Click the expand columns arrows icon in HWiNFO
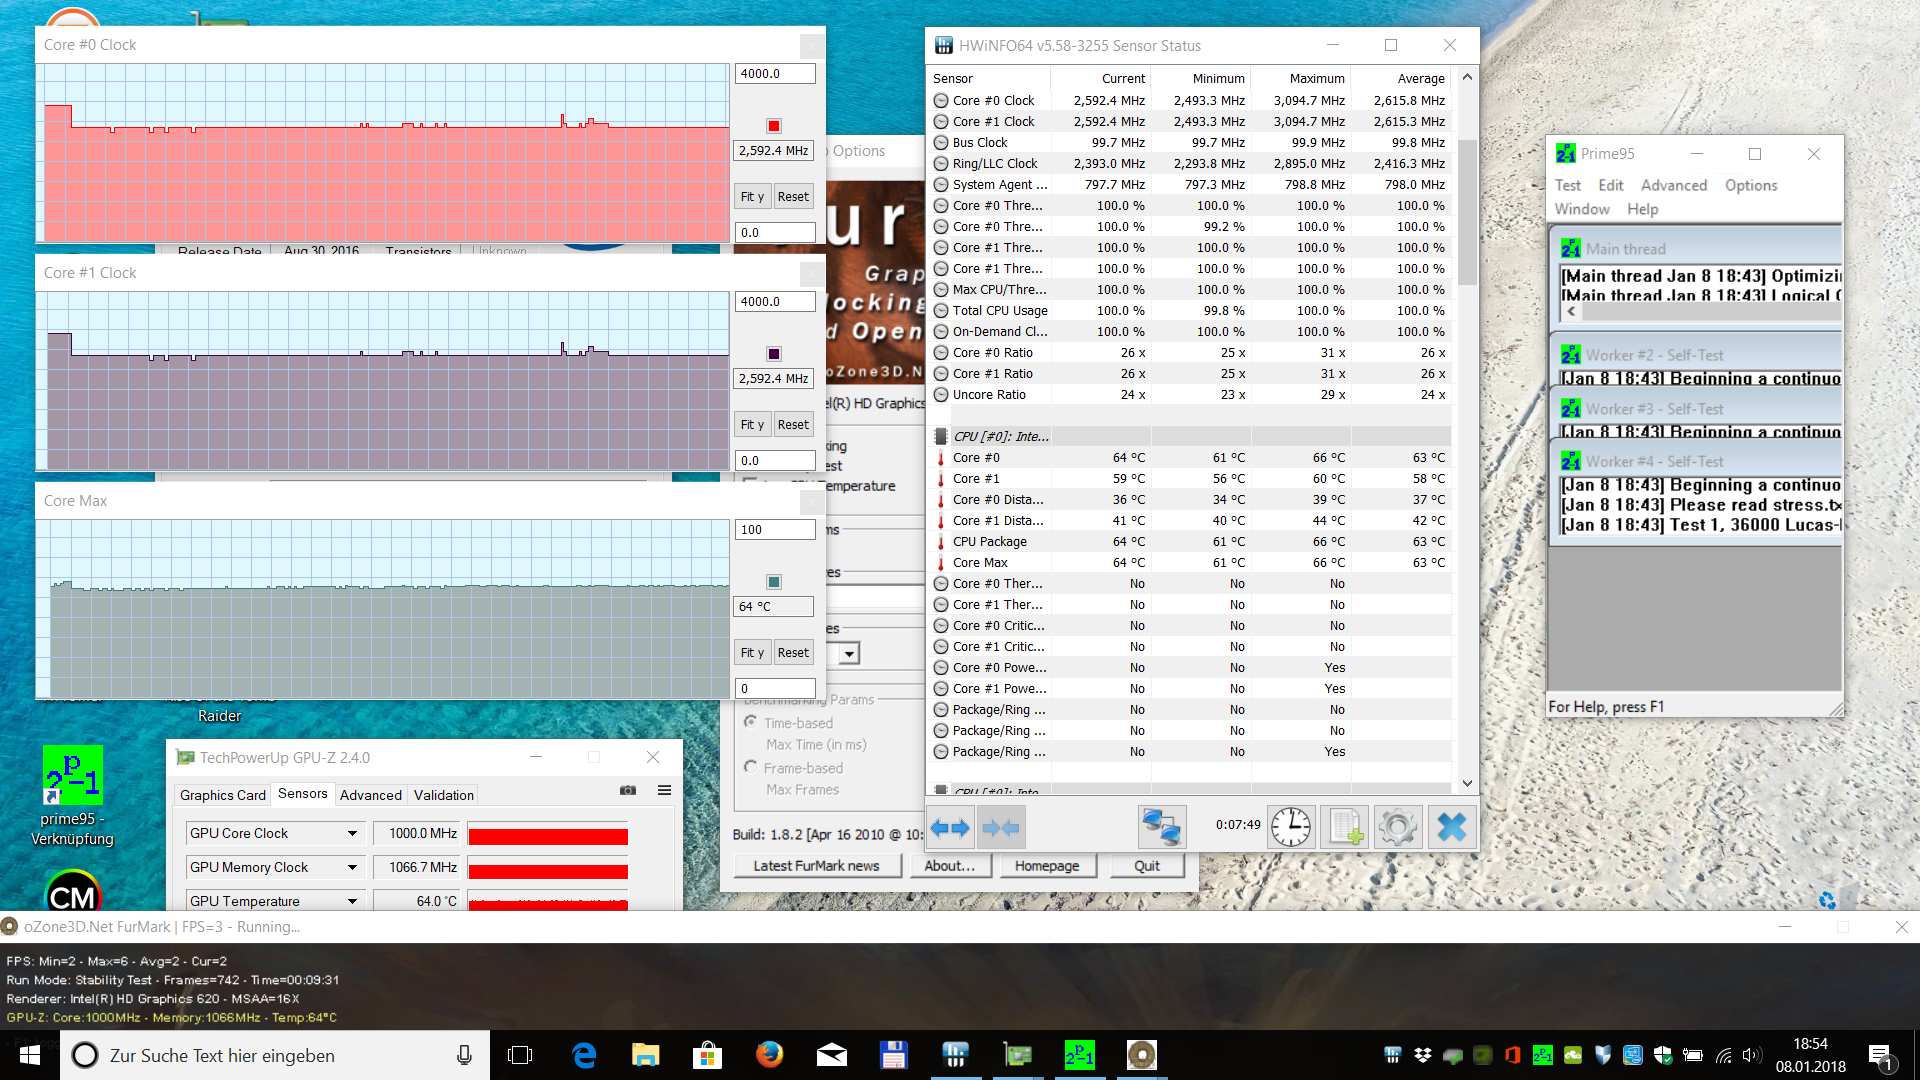 tap(949, 828)
